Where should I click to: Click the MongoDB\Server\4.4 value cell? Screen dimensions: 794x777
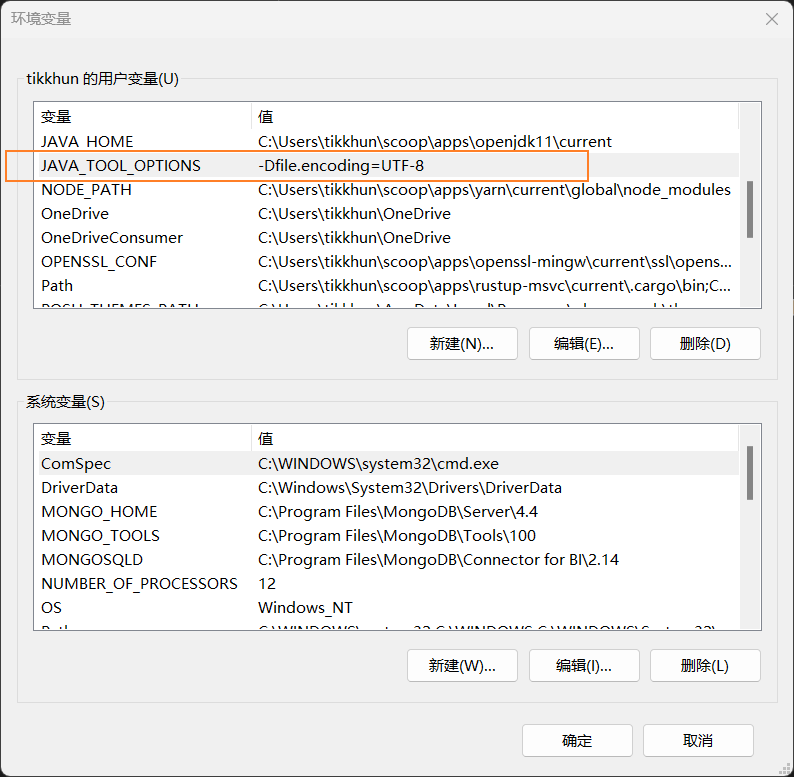click(398, 512)
